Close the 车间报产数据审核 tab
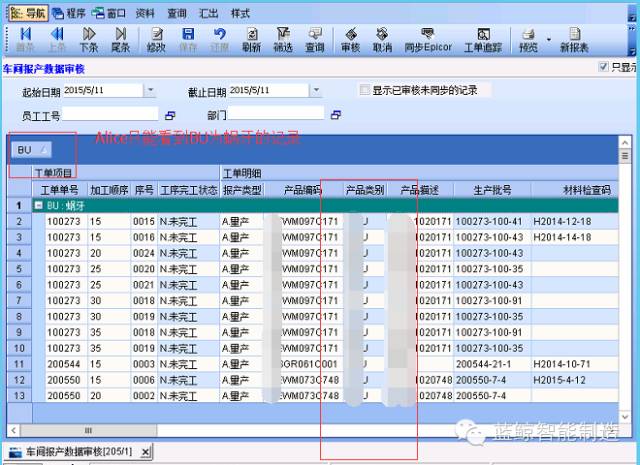The width and height of the screenshot is (640, 465). pyautogui.click(x=145, y=452)
